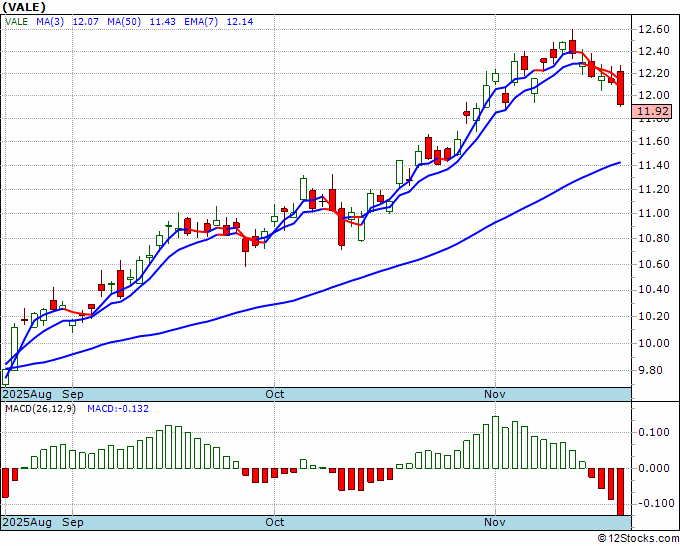Click 2025Aug on the price chart axis
This screenshot has width=680, height=546.
coord(27,394)
